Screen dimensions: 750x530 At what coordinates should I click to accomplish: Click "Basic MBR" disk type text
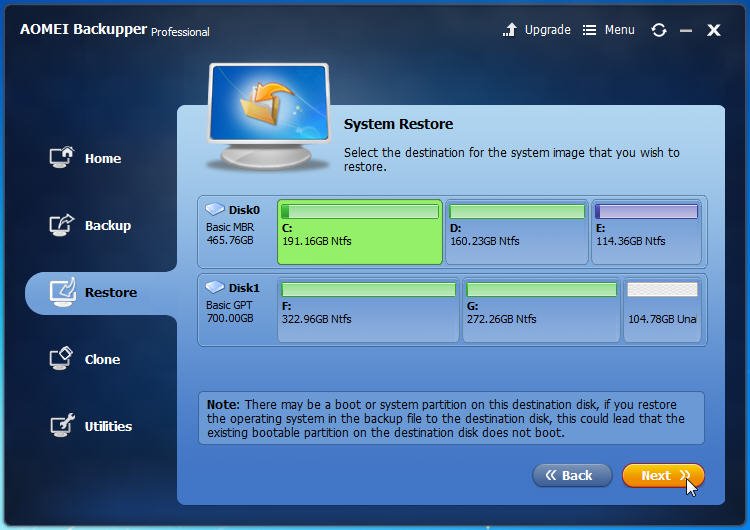click(230, 227)
